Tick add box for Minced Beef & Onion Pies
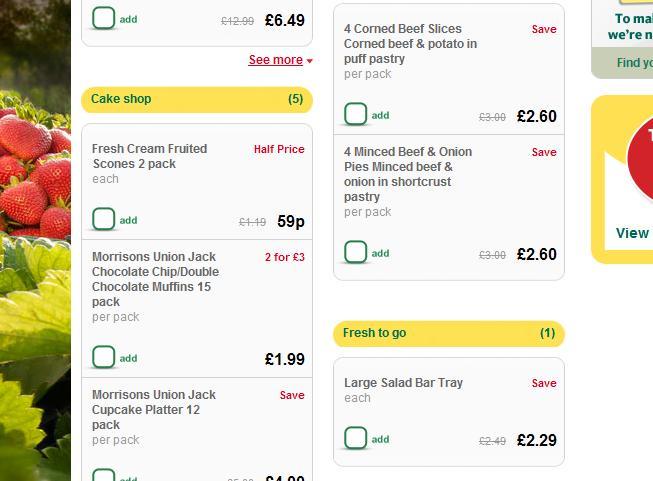Viewport: 653px width, 481px height. pos(356,252)
